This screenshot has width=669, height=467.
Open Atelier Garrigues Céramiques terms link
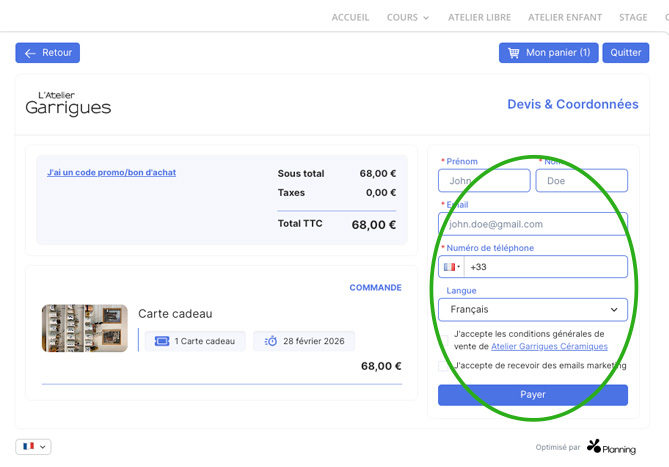click(549, 346)
